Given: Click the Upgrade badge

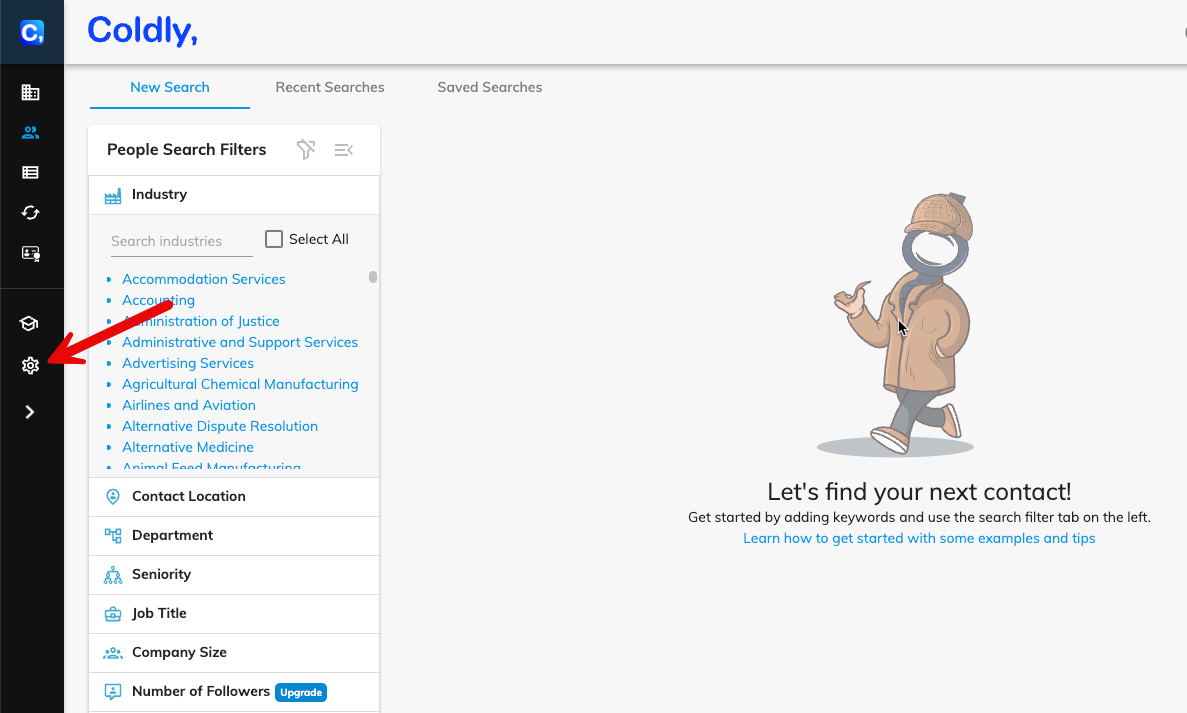Looking at the screenshot, I should click(x=301, y=693).
